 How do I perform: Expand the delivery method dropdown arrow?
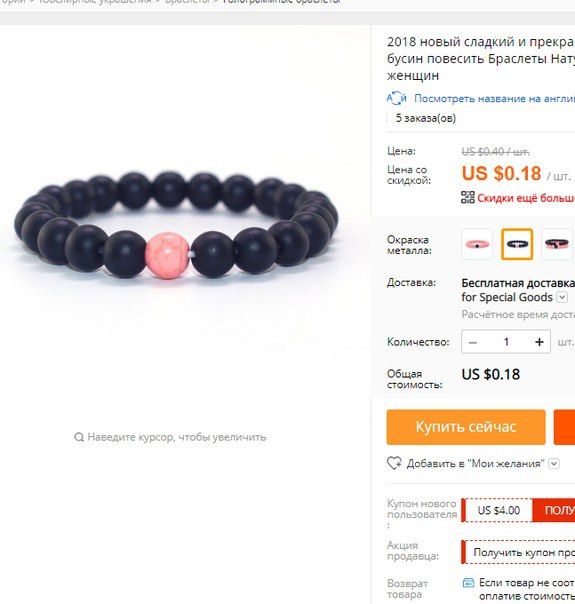tap(562, 297)
